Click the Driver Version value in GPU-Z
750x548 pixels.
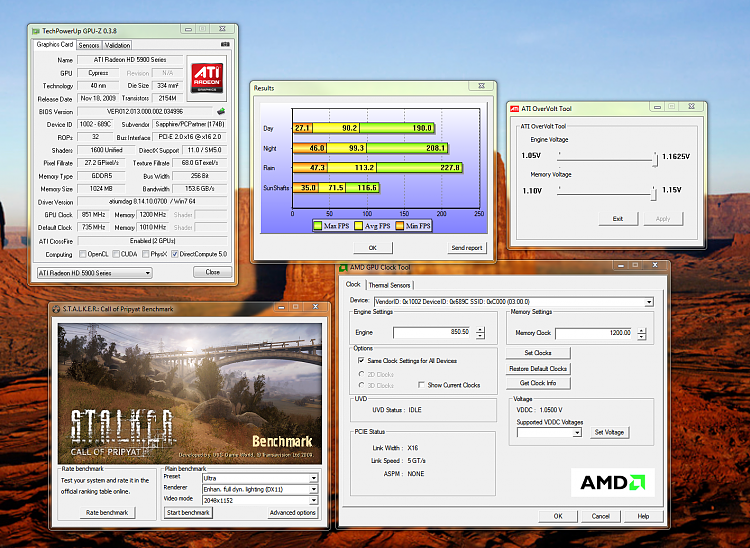(x=152, y=201)
